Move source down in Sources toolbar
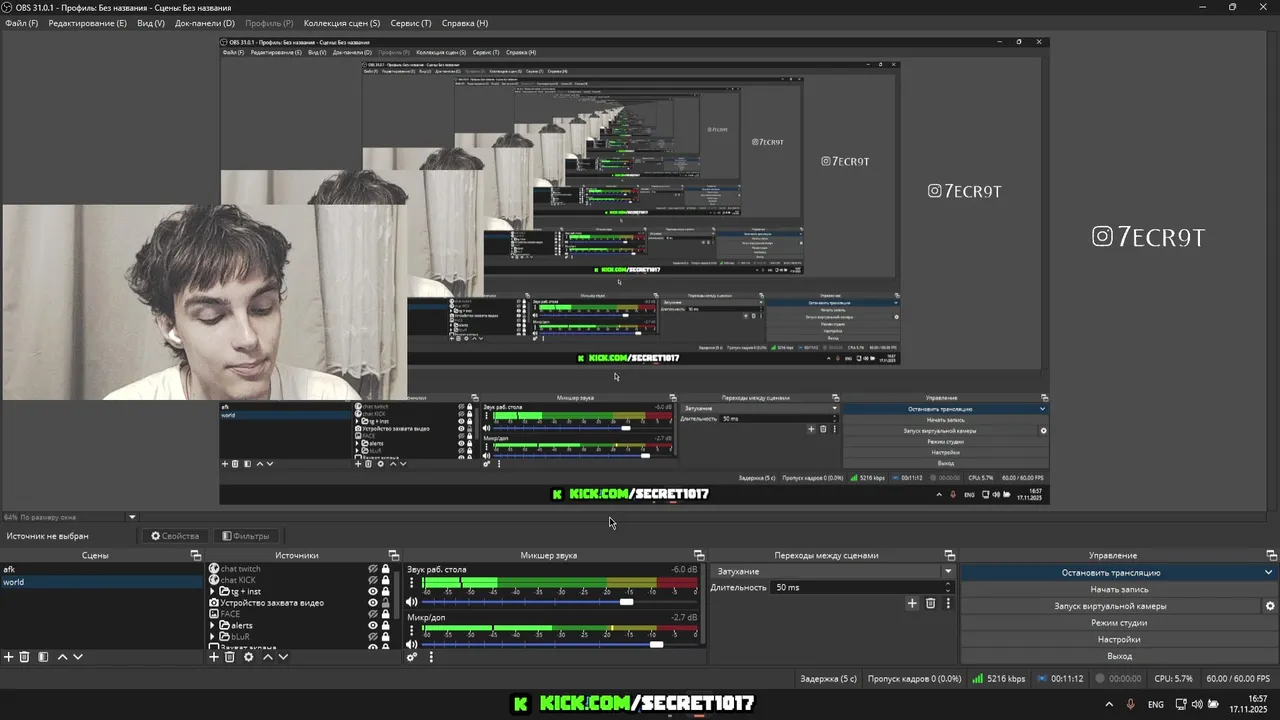The image size is (1280, 720). 283,657
